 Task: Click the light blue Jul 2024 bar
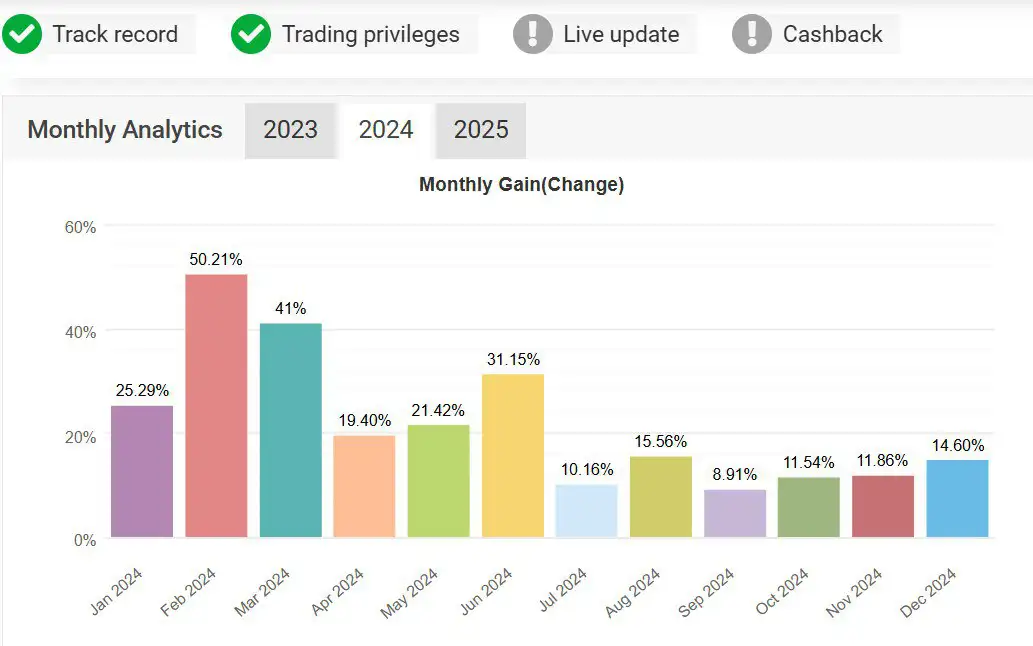587,510
